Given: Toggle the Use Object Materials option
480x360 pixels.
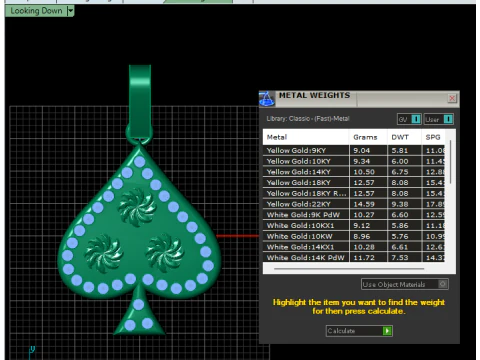Looking at the screenshot, I should (442, 284).
